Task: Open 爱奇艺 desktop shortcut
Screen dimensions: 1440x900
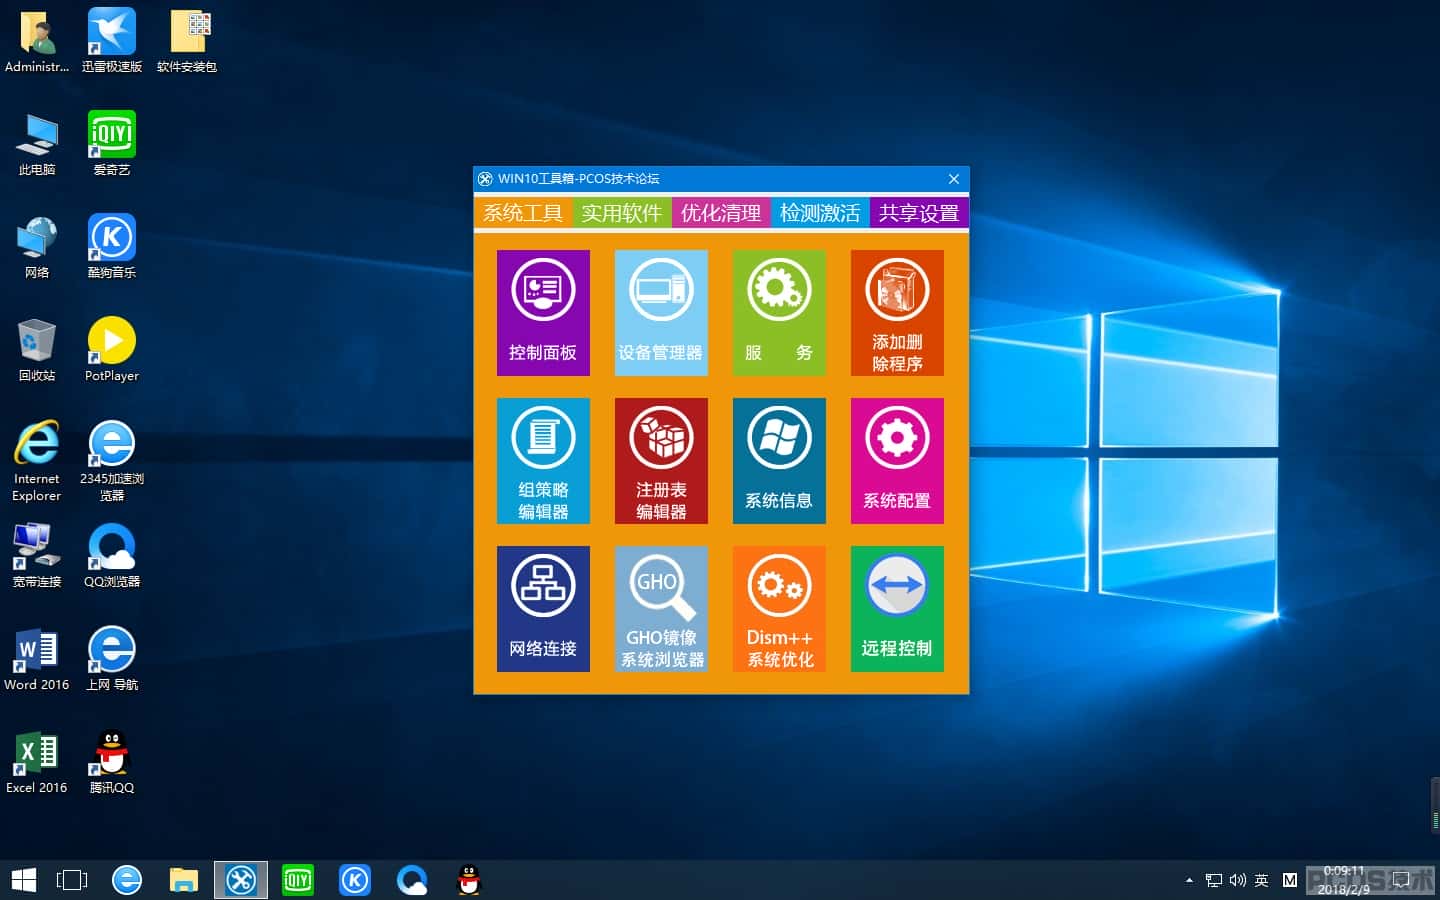Action: click(112, 143)
